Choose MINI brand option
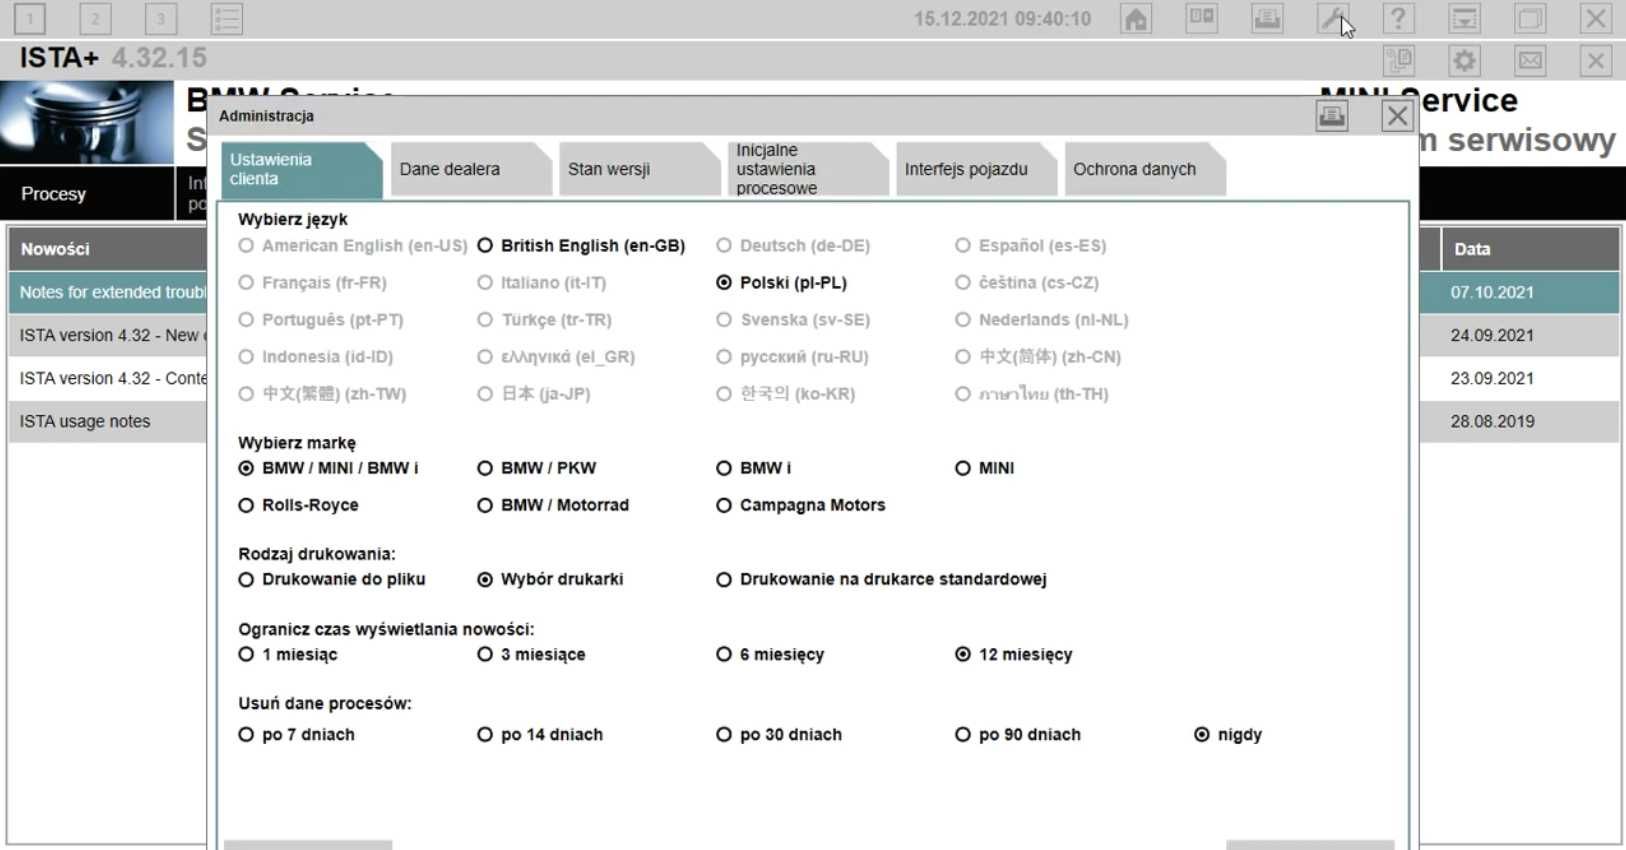The image size is (1626, 850). click(985, 468)
